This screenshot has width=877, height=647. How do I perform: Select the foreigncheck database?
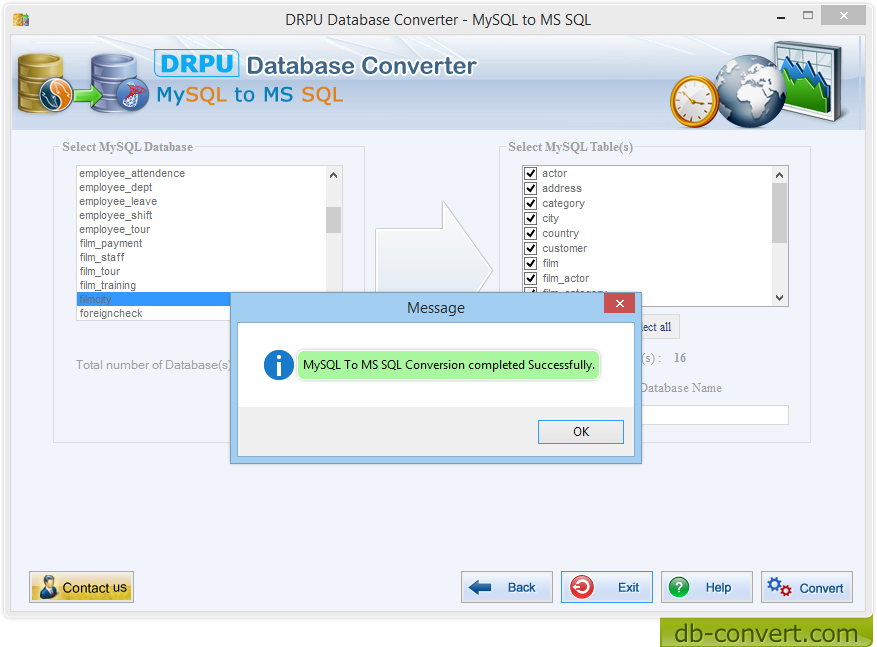click(x=154, y=313)
